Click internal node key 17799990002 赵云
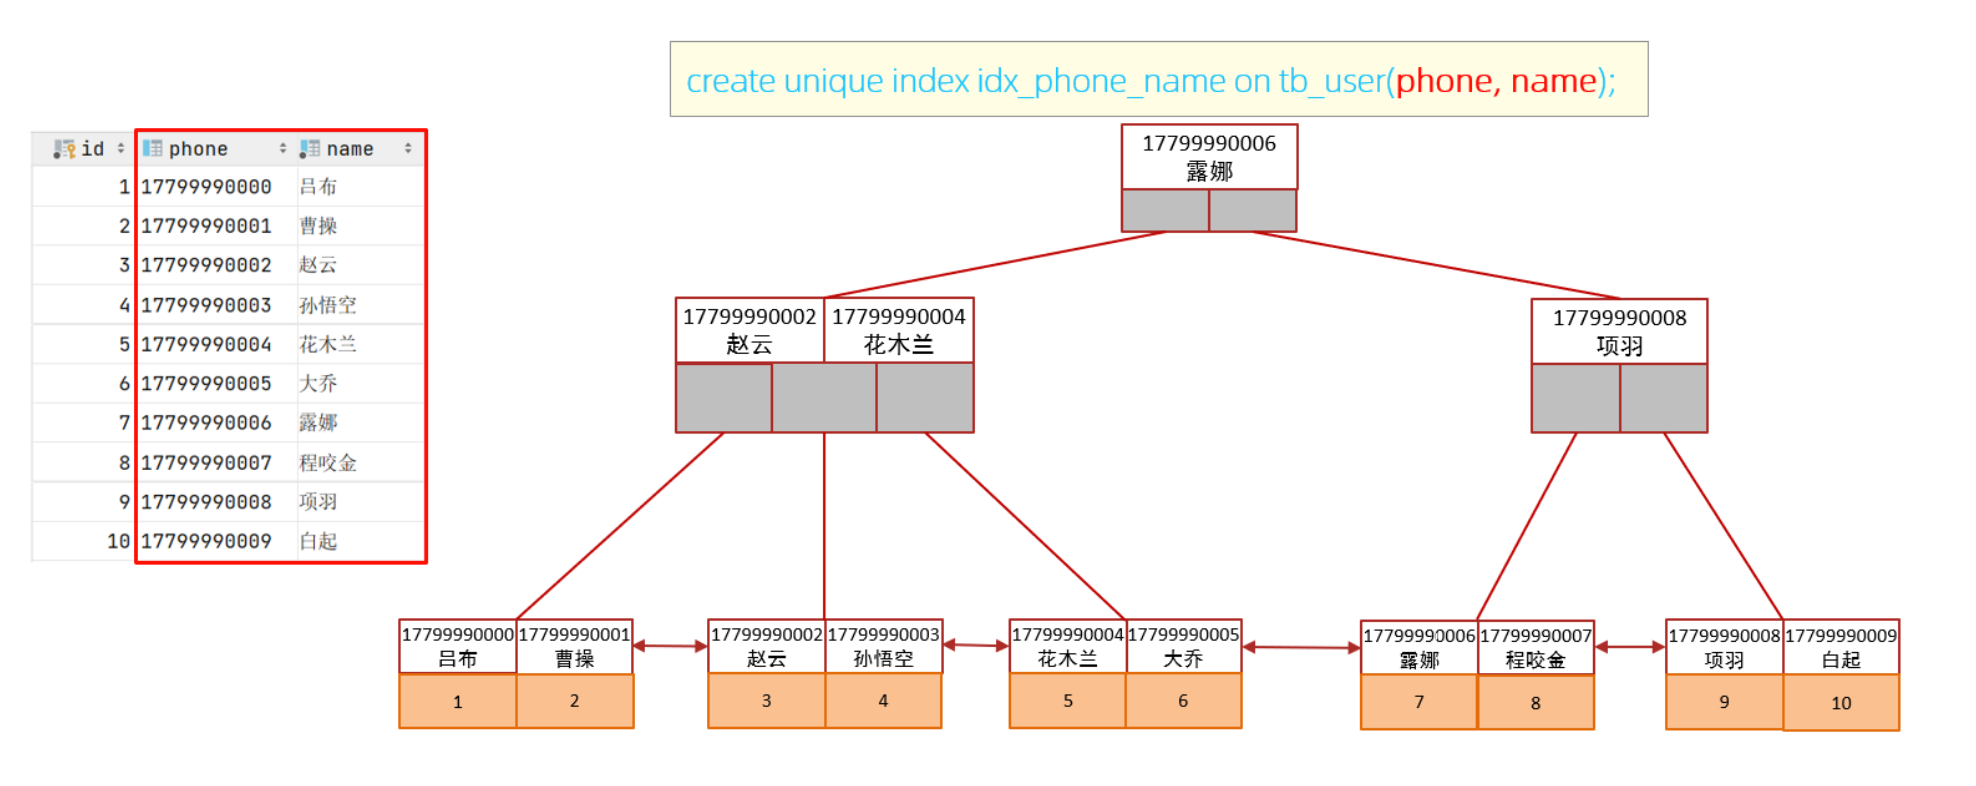 (x=750, y=330)
